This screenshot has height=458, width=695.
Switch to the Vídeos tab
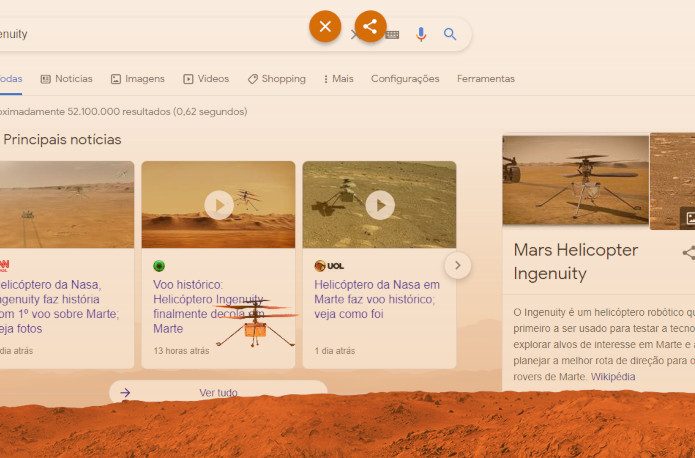point(206,79)
